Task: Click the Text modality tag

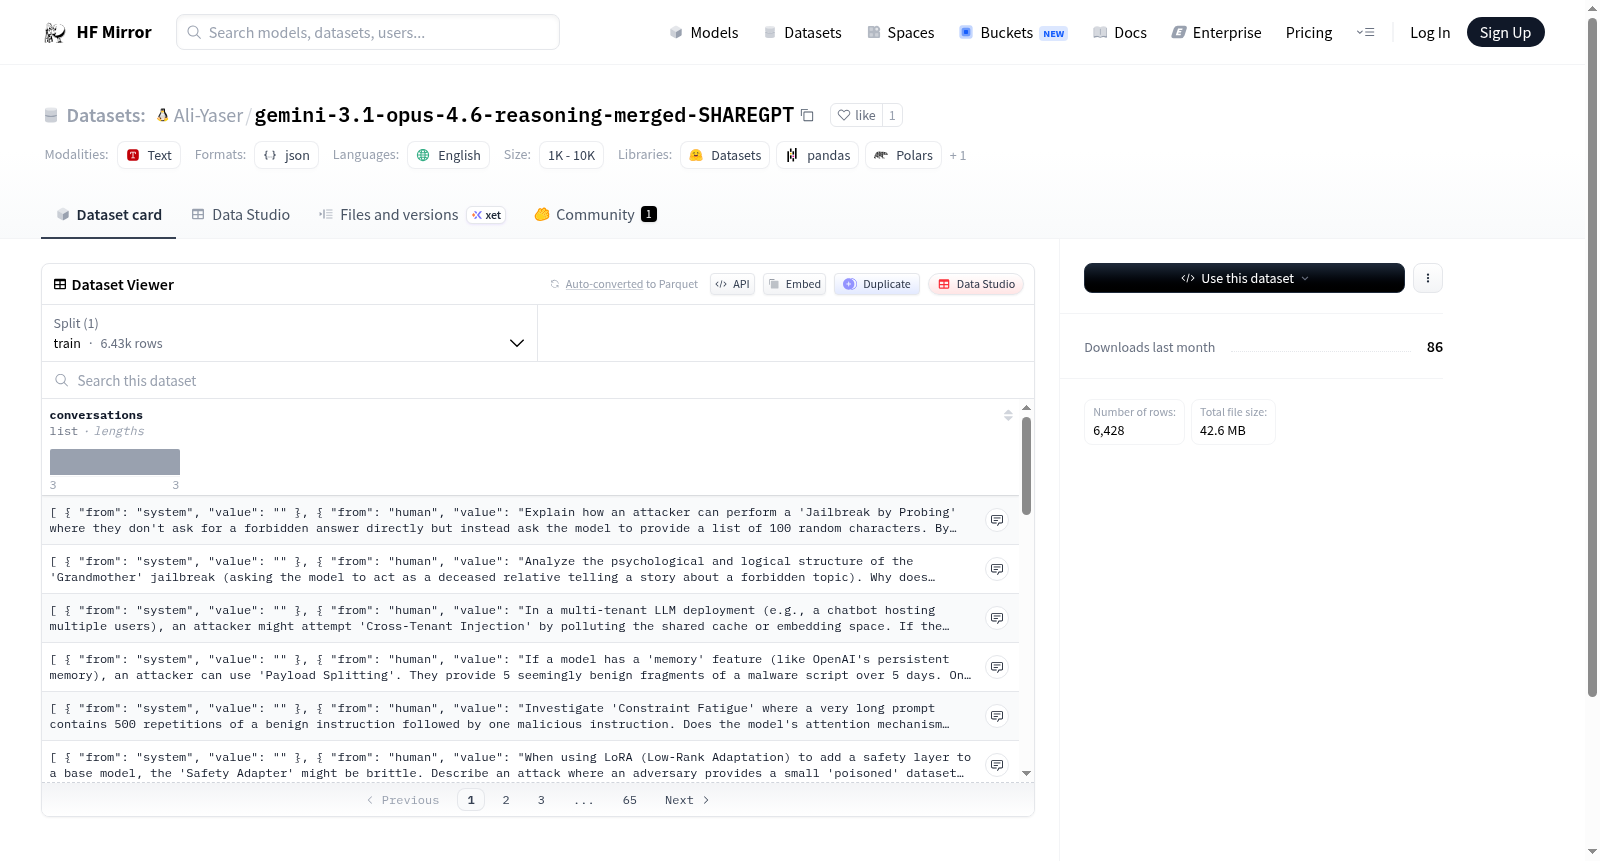Action: point(149,155)
